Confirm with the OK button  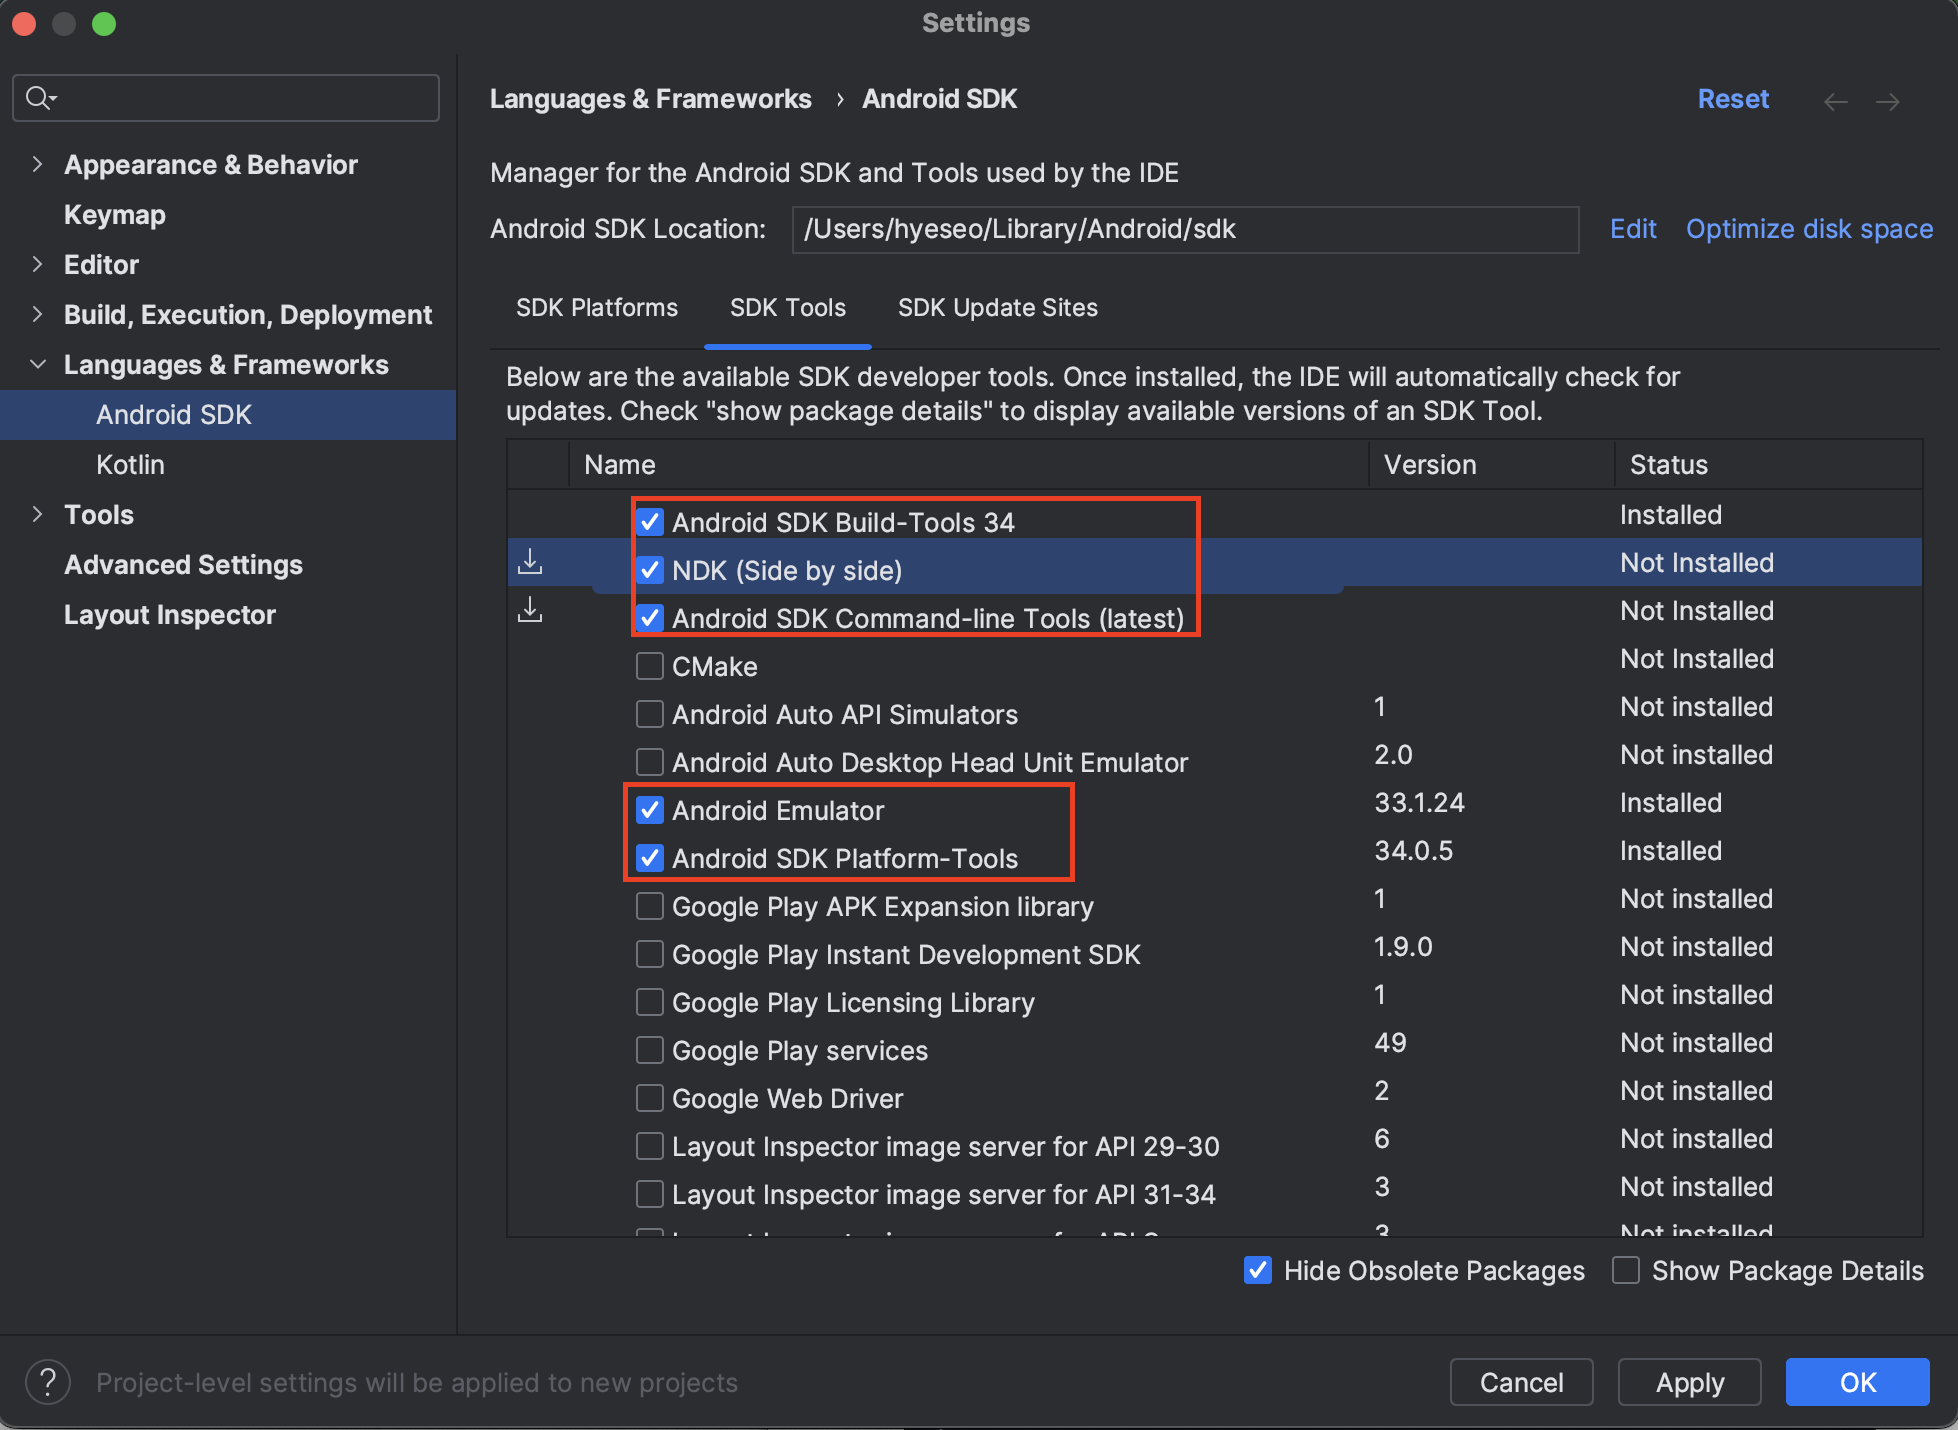click(x=1858, y=1382)
